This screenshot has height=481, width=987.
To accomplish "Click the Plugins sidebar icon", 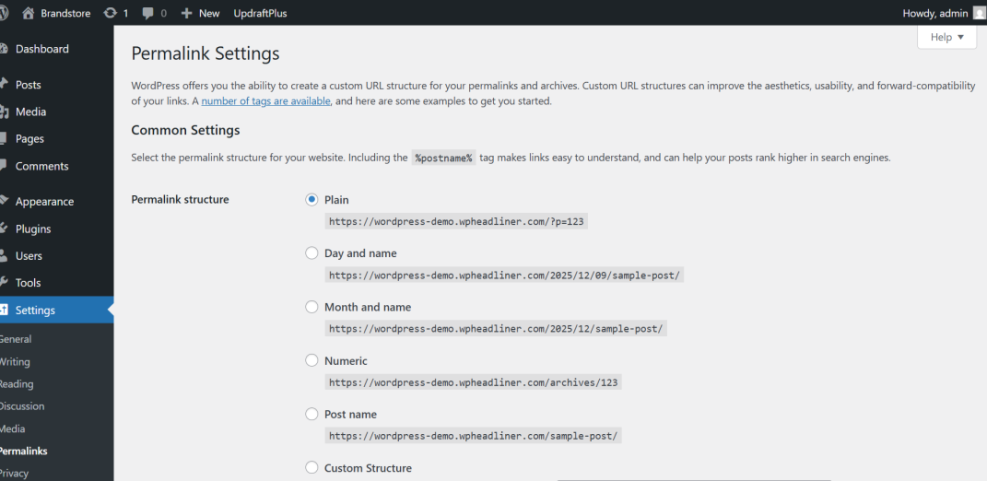I will (x=4, y=229).
